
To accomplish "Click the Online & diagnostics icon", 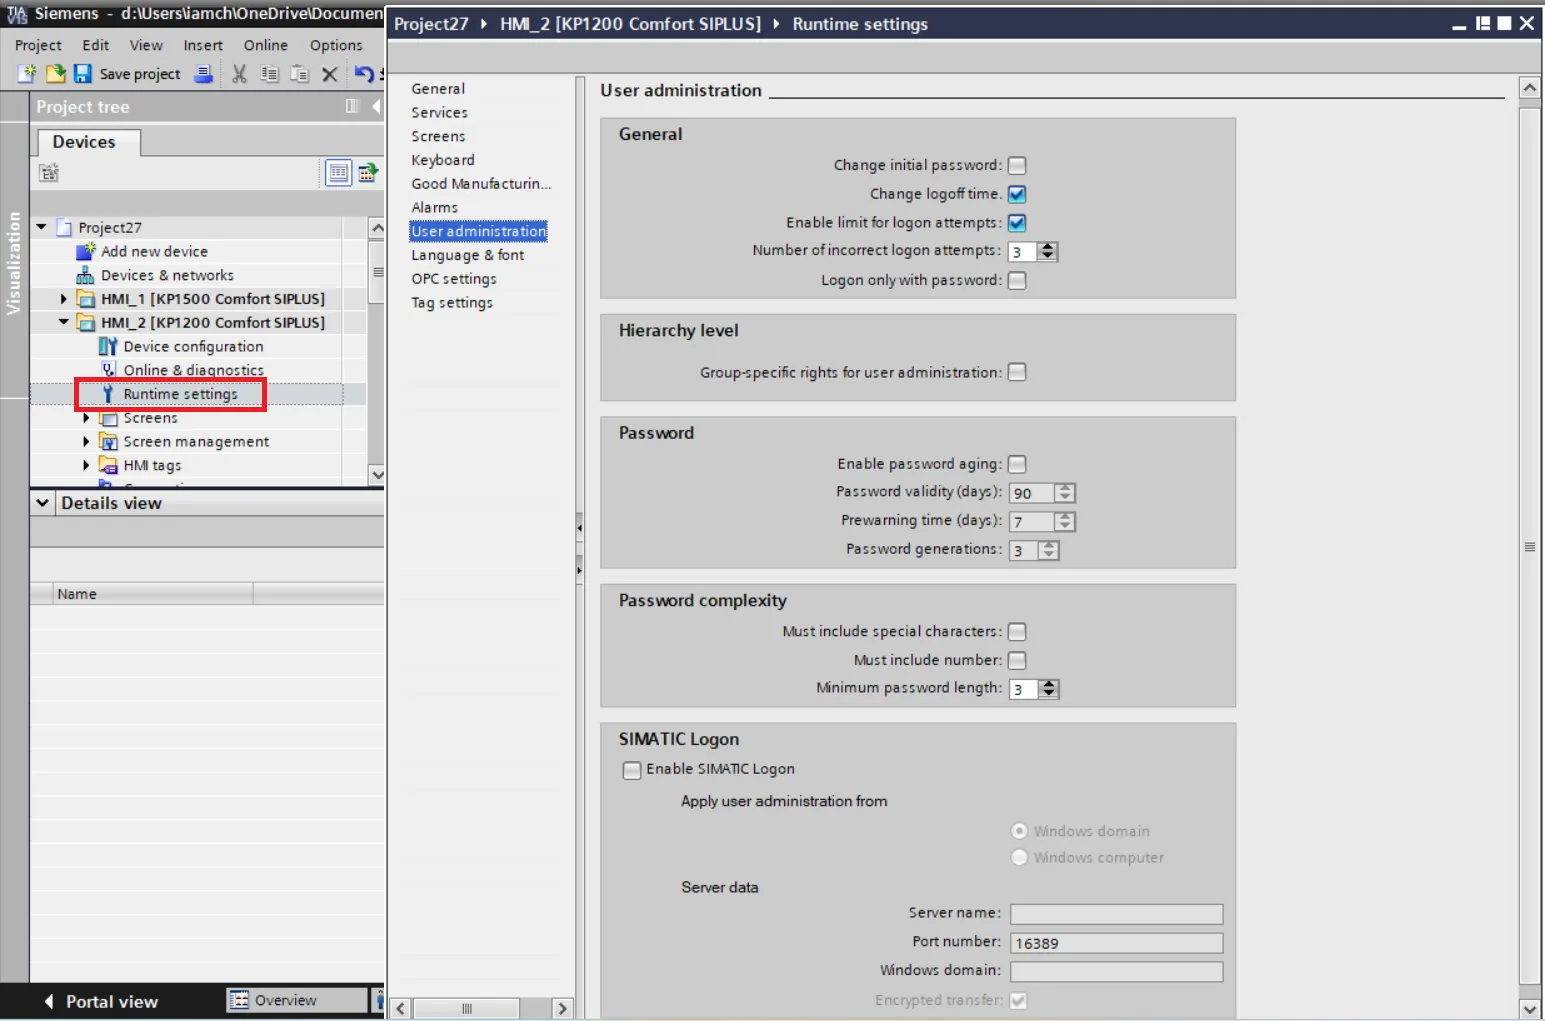I will tap(108, 370).
